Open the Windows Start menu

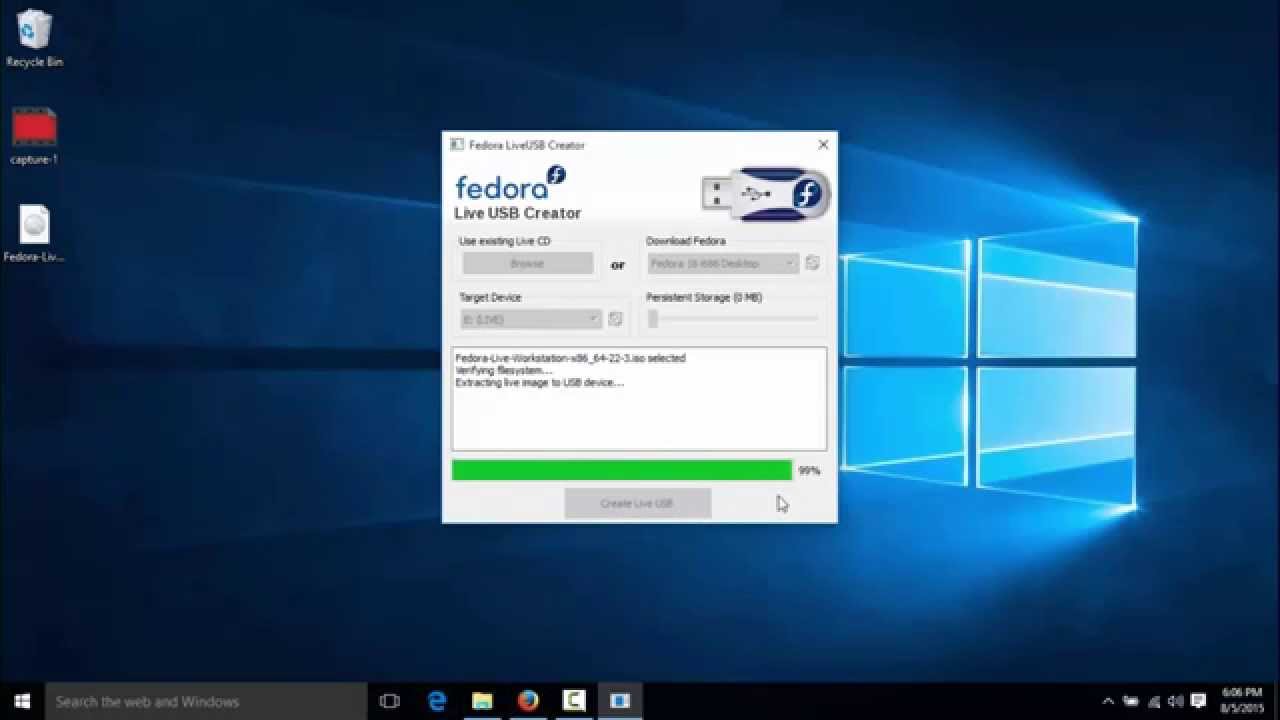[22, 701]
